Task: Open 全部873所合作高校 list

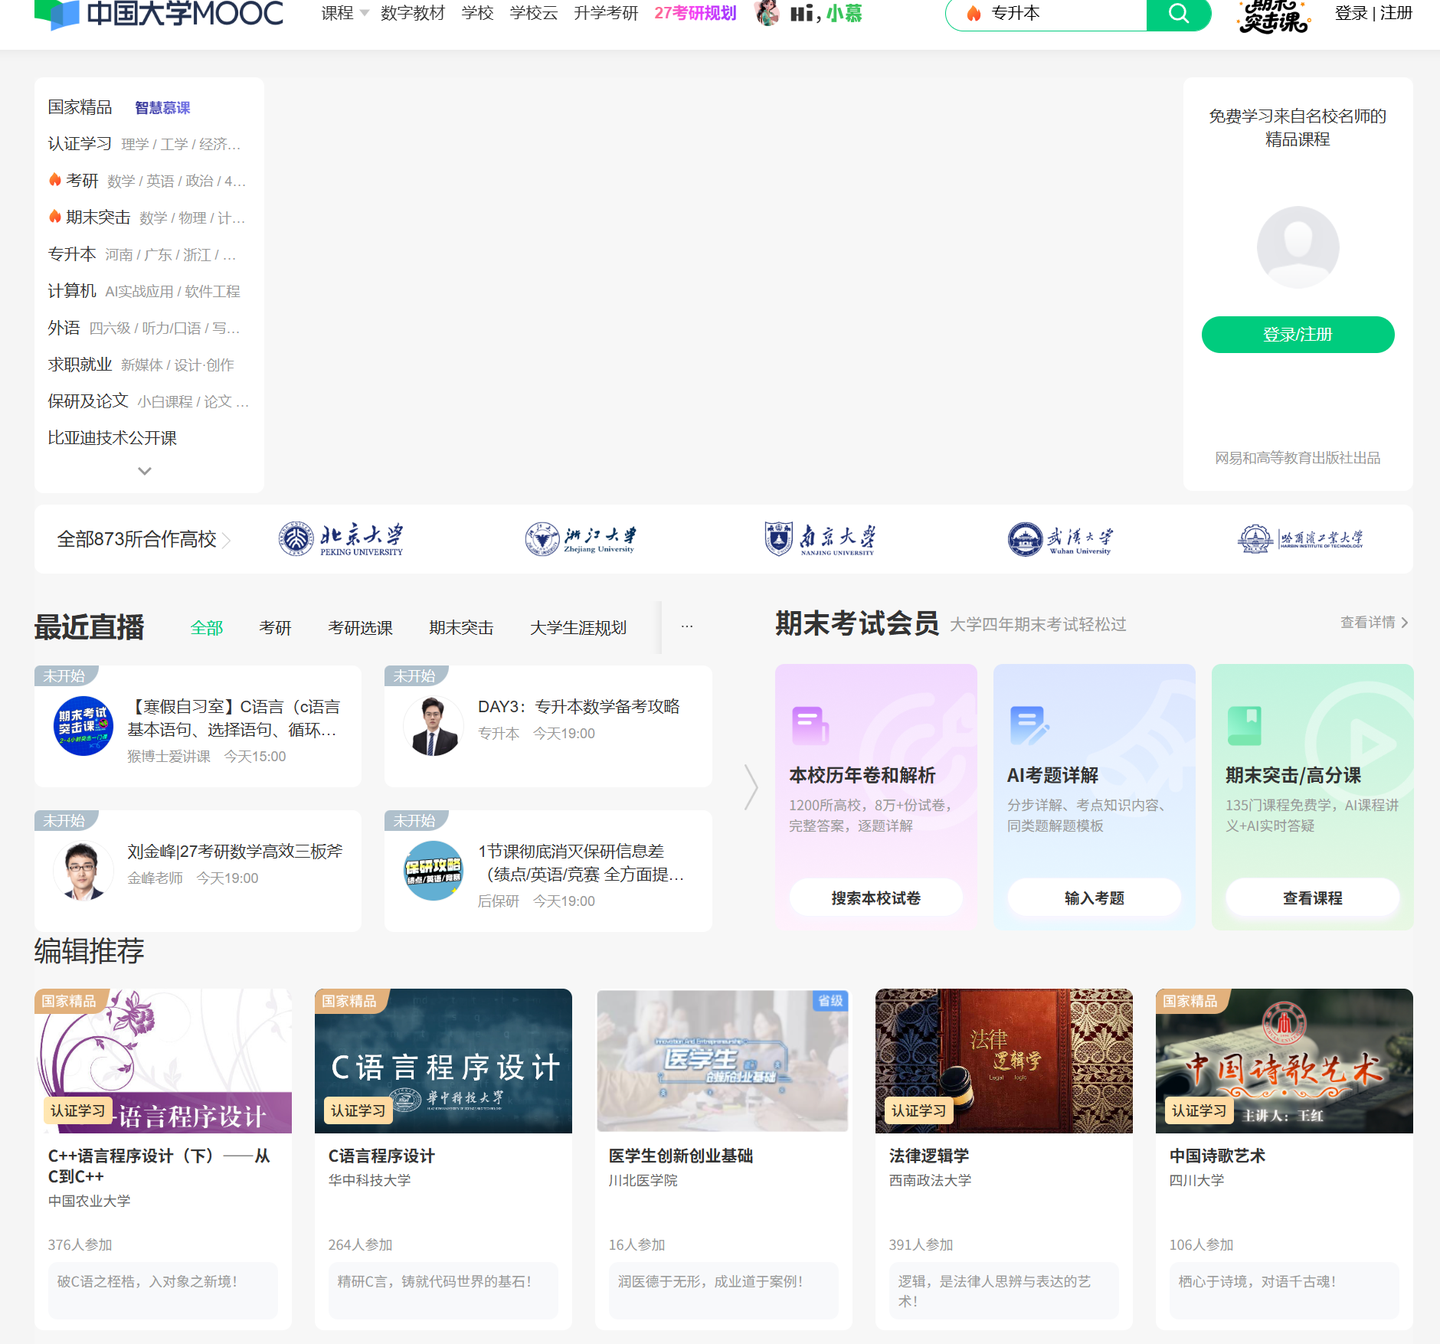Action: click(x=144, y=540)
